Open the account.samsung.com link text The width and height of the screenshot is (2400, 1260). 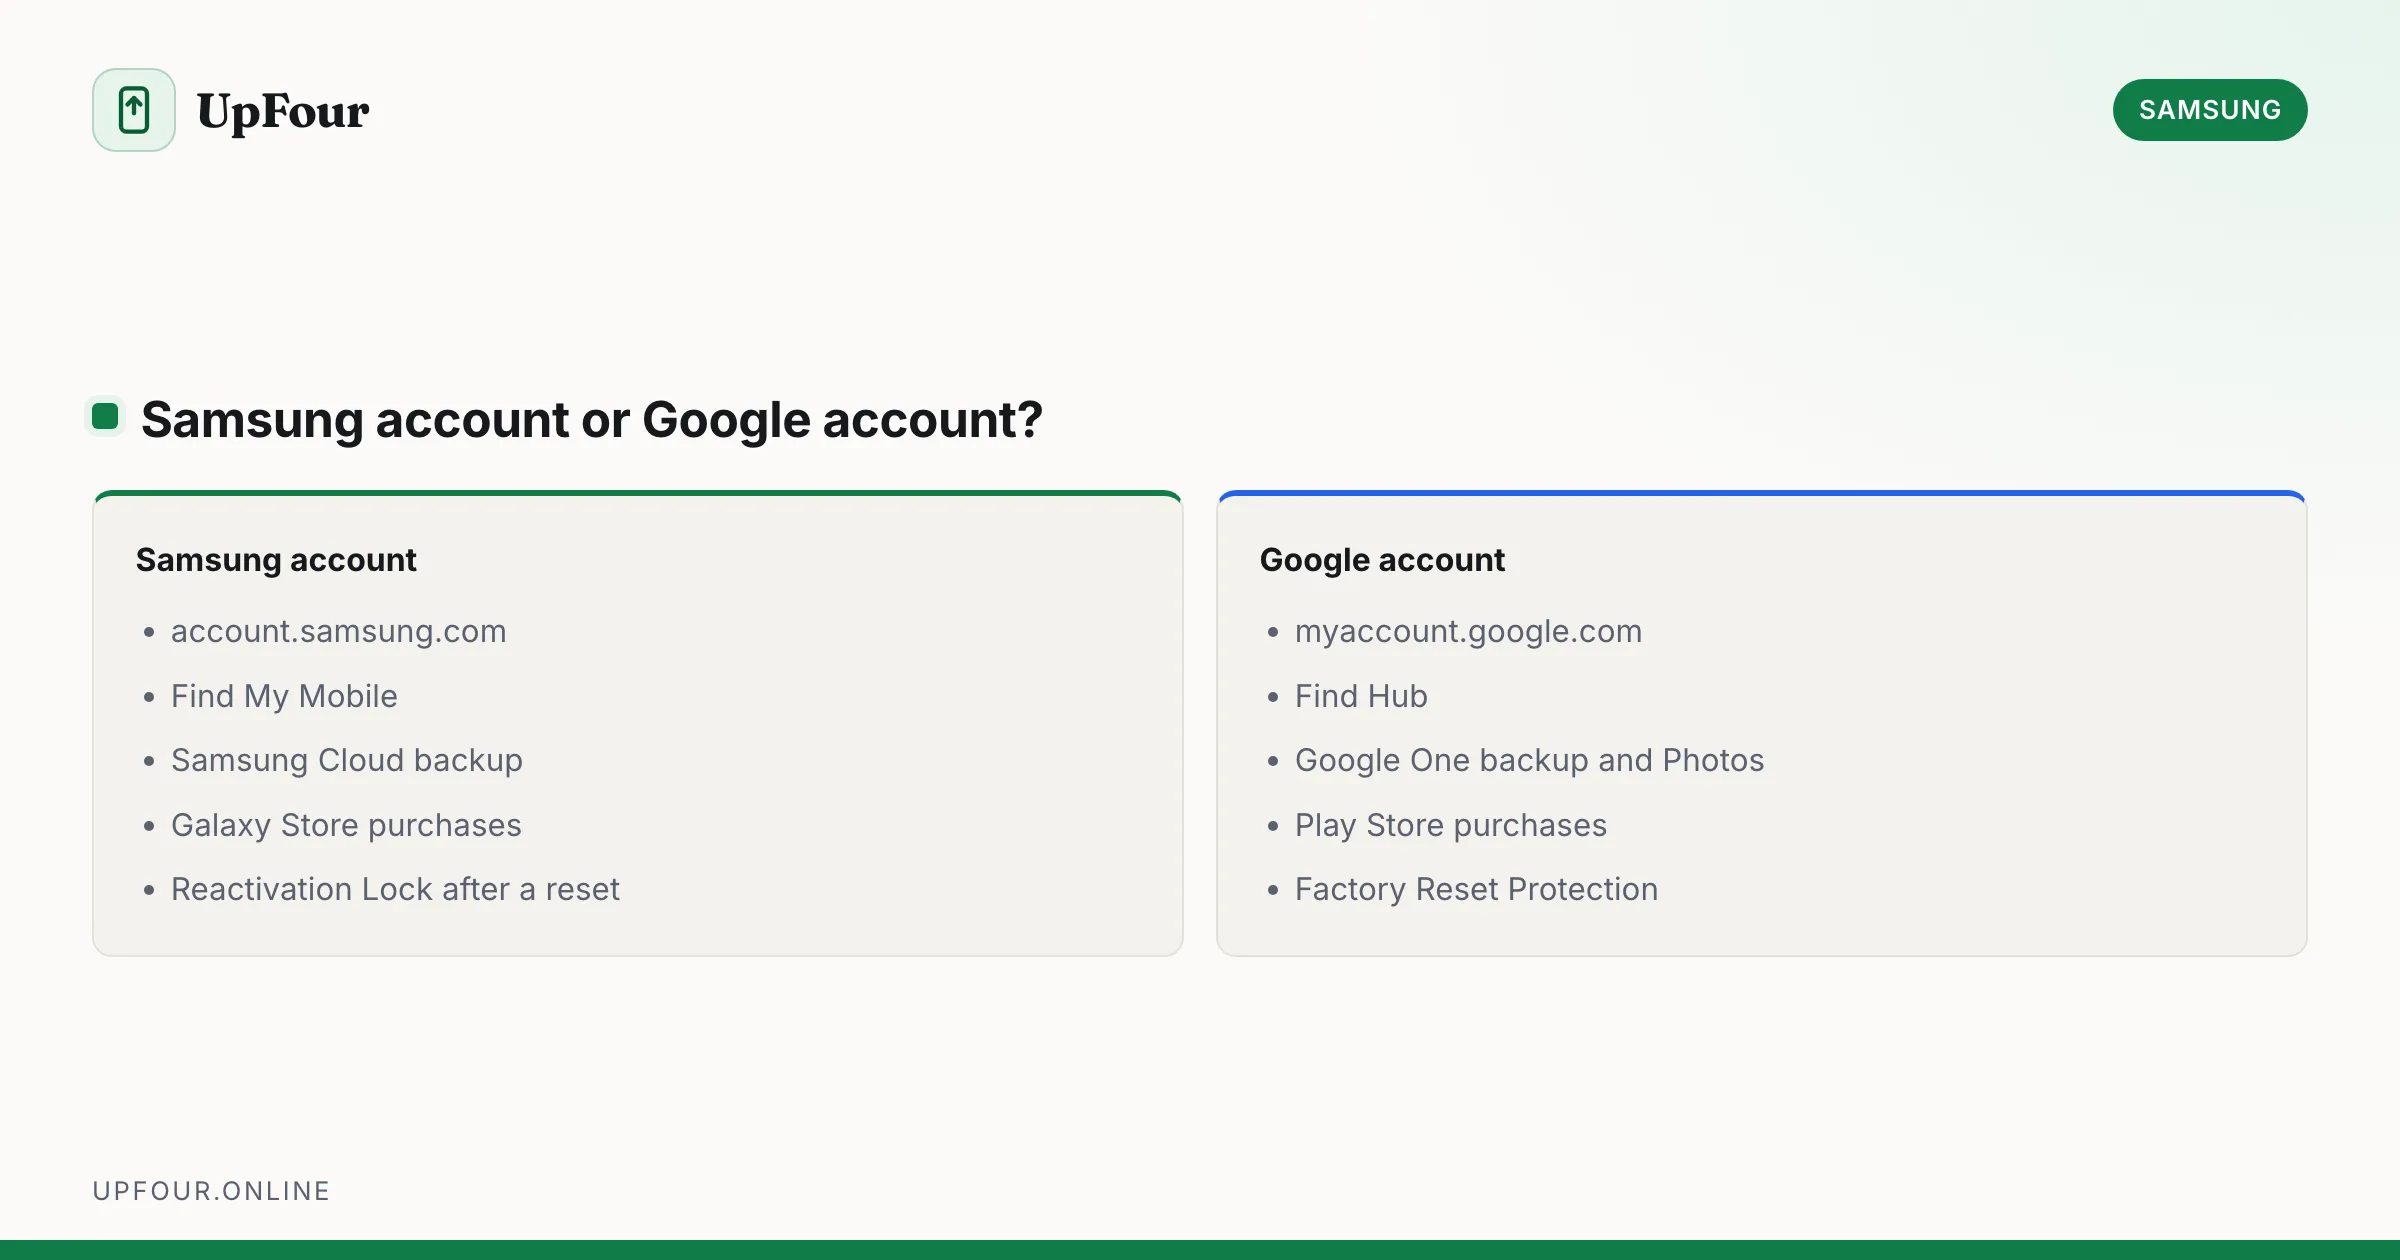pyautogui.click(x=339, y=631)
